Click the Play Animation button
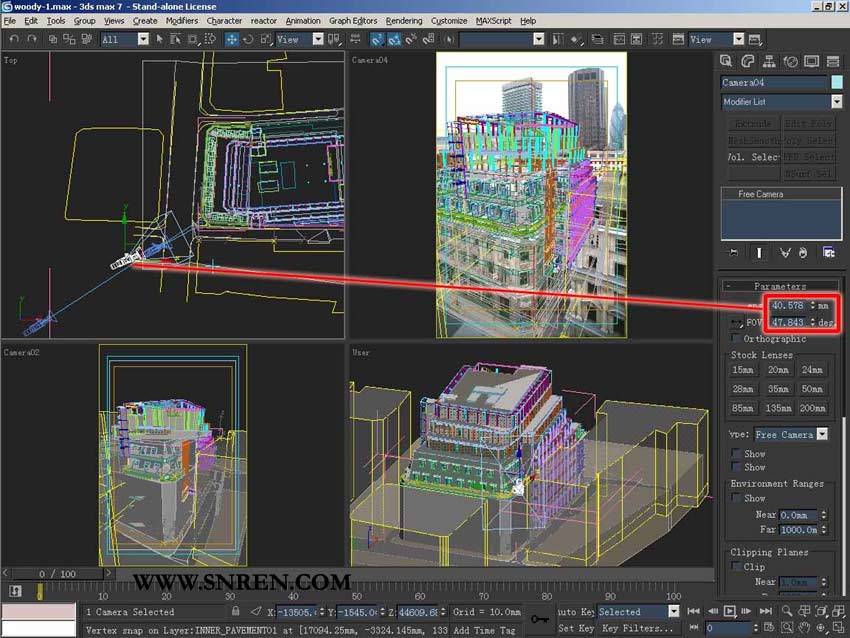The image size is (850, 638). click(730, 611)
